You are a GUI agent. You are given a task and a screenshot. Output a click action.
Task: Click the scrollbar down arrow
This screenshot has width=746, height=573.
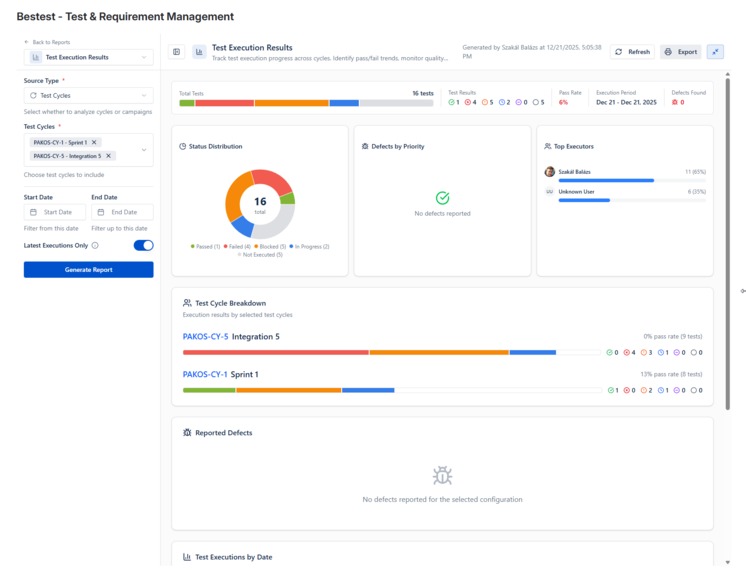[x=727, y=563]
